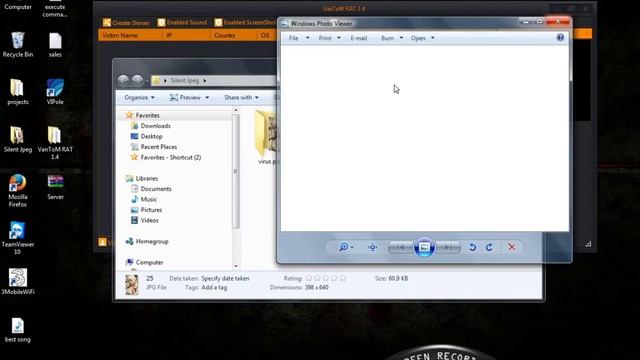Open the Server archive on desktop
Viewport: 640px width, 360px height.
tap(55, 187)
